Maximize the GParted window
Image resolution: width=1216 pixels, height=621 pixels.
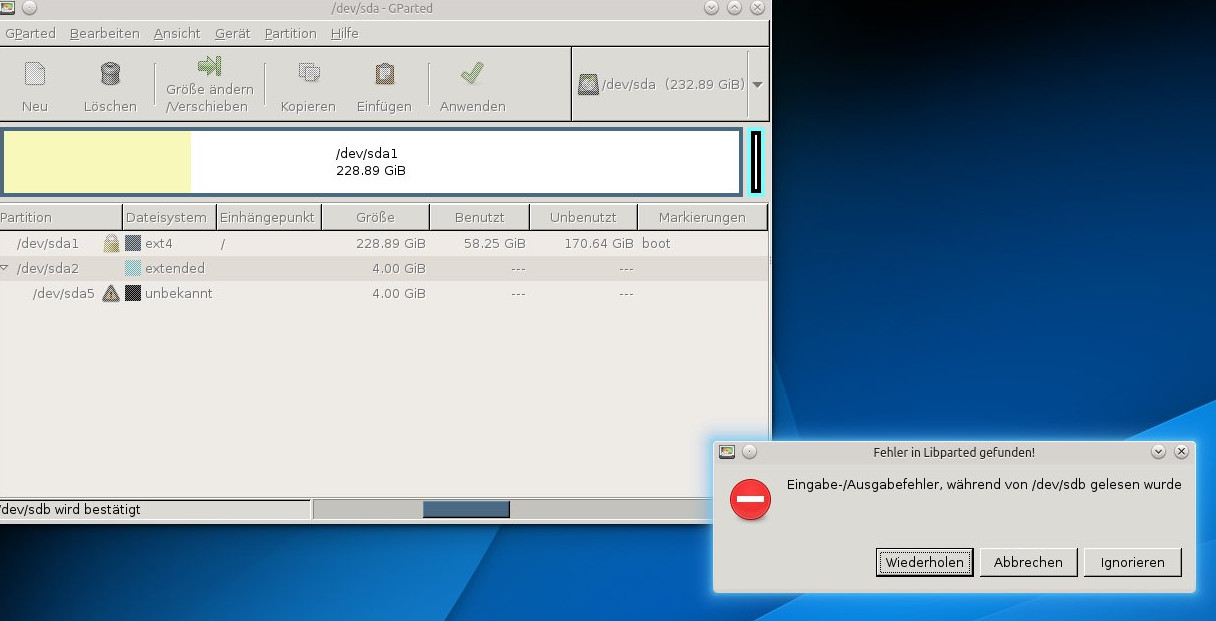click(734, 8)
